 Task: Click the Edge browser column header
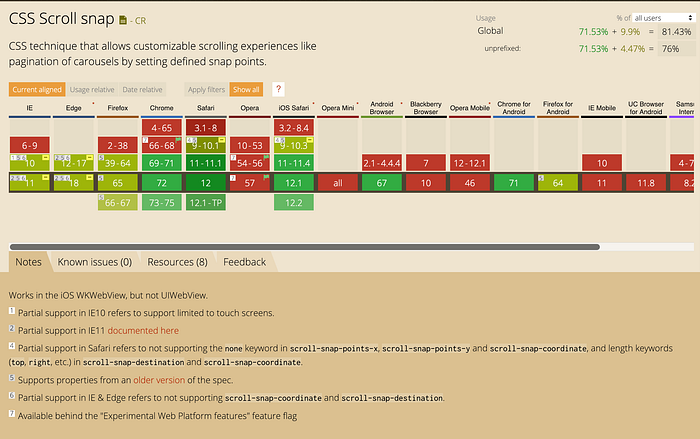tap(74, 108)
